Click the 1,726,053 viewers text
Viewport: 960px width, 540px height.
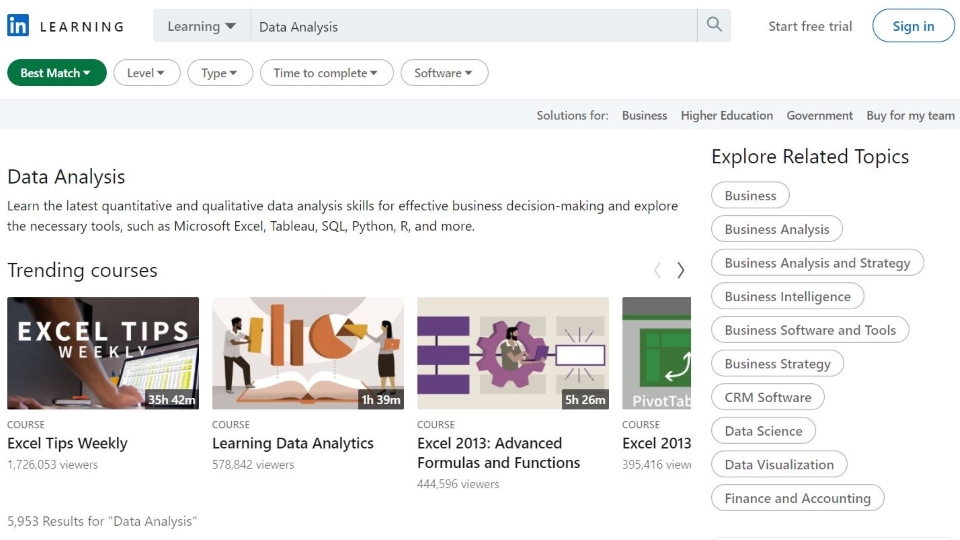pyautogui.click(x=53, y=465)
